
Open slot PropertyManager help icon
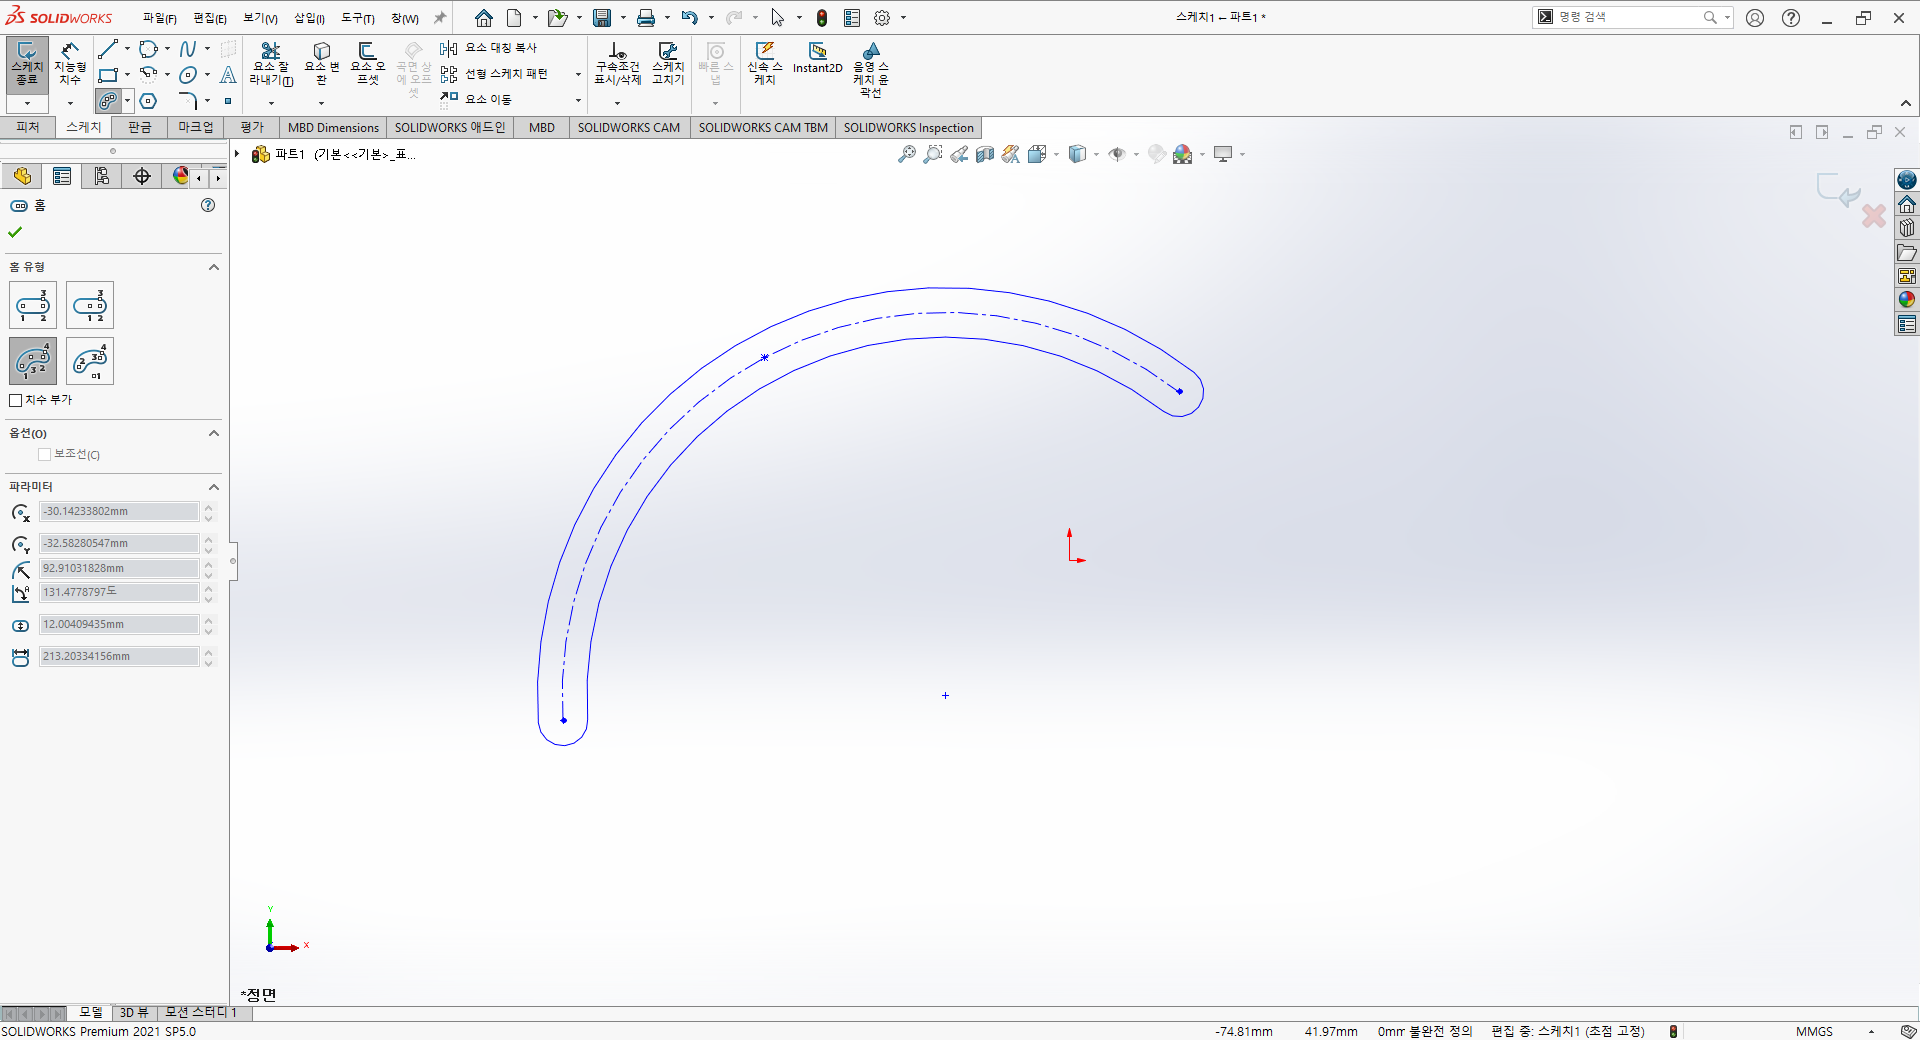(208, 205)
